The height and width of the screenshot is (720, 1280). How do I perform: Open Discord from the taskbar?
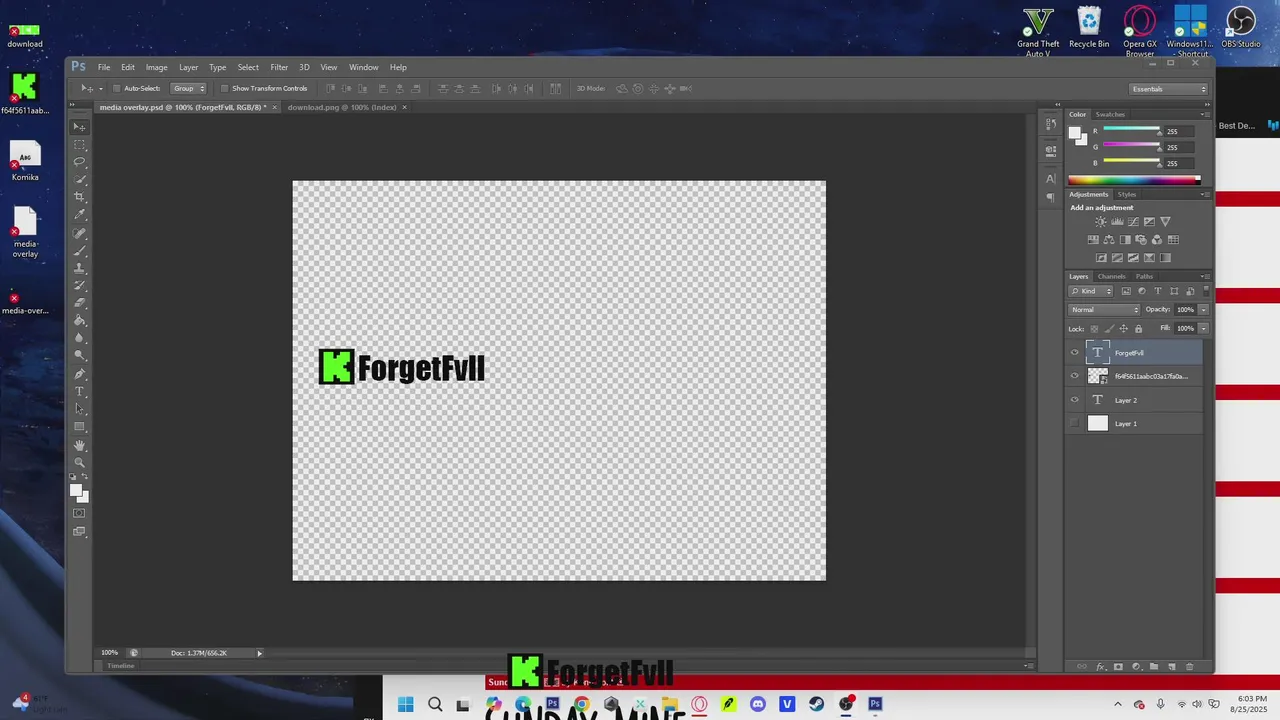click(x=758, y=704)
